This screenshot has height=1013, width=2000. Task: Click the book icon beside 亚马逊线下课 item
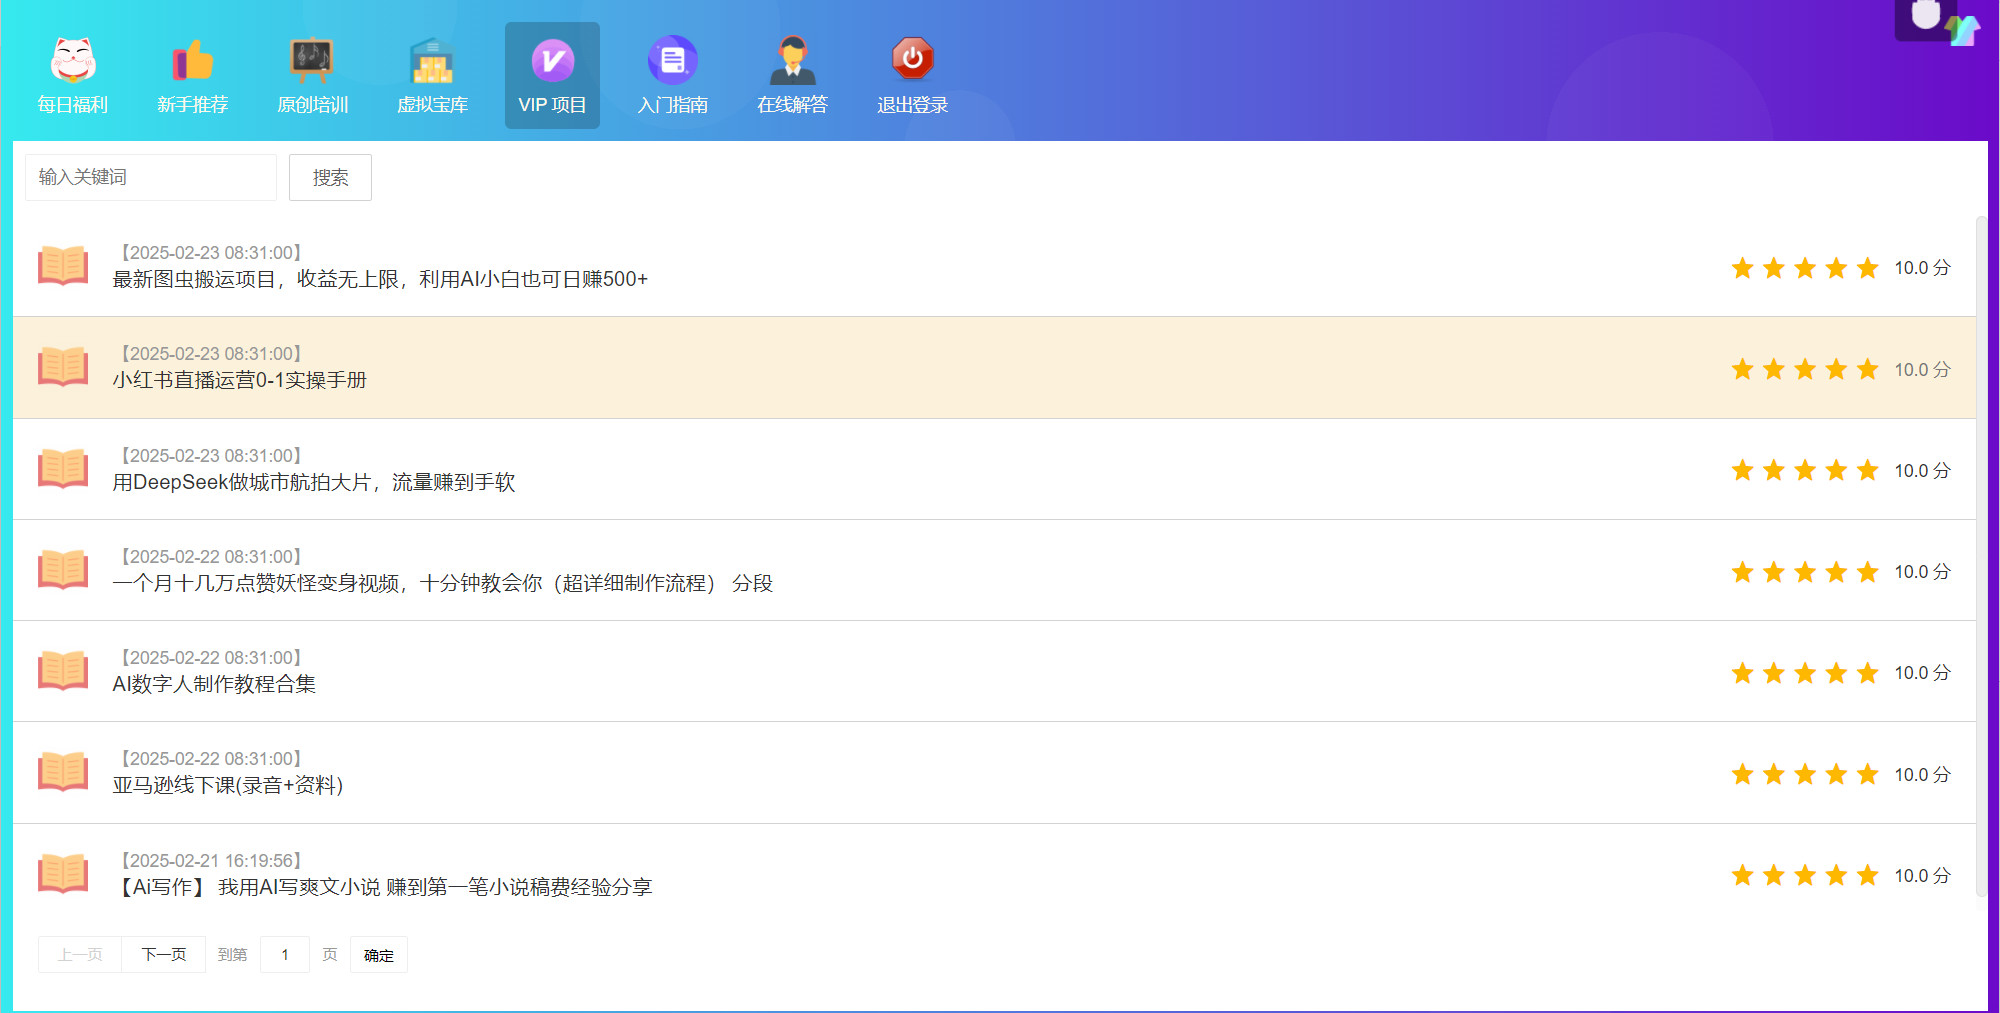tap(63, 772)
